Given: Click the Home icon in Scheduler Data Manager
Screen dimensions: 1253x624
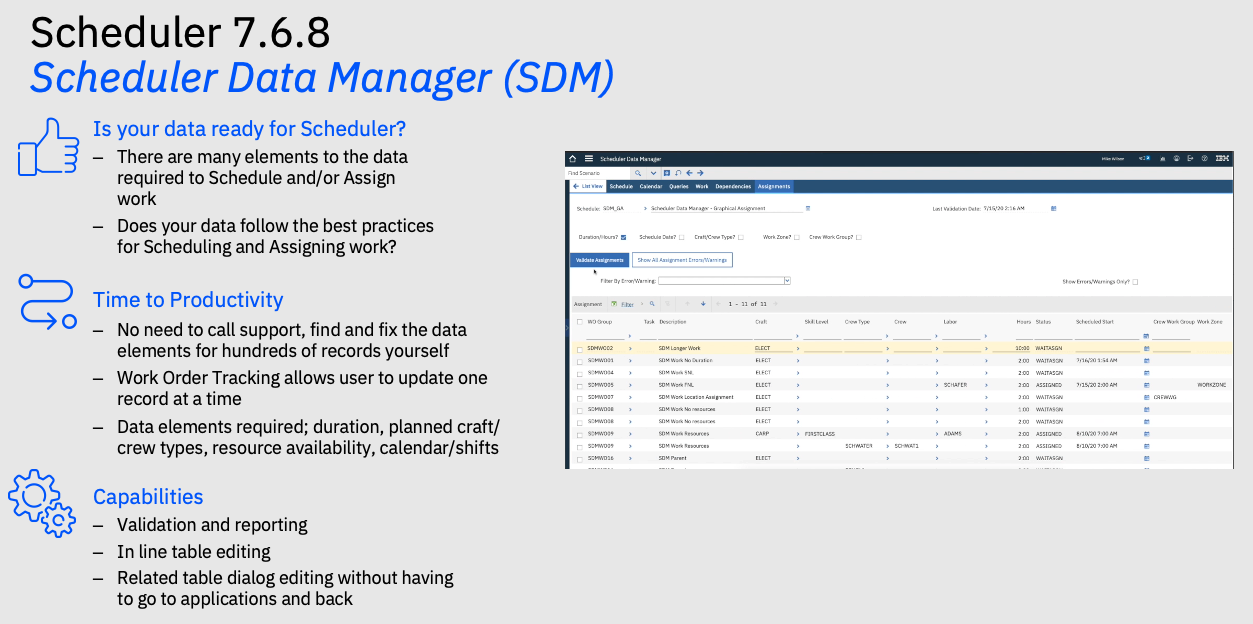Looking at the screenshot, I should click(x=573, y=159).
